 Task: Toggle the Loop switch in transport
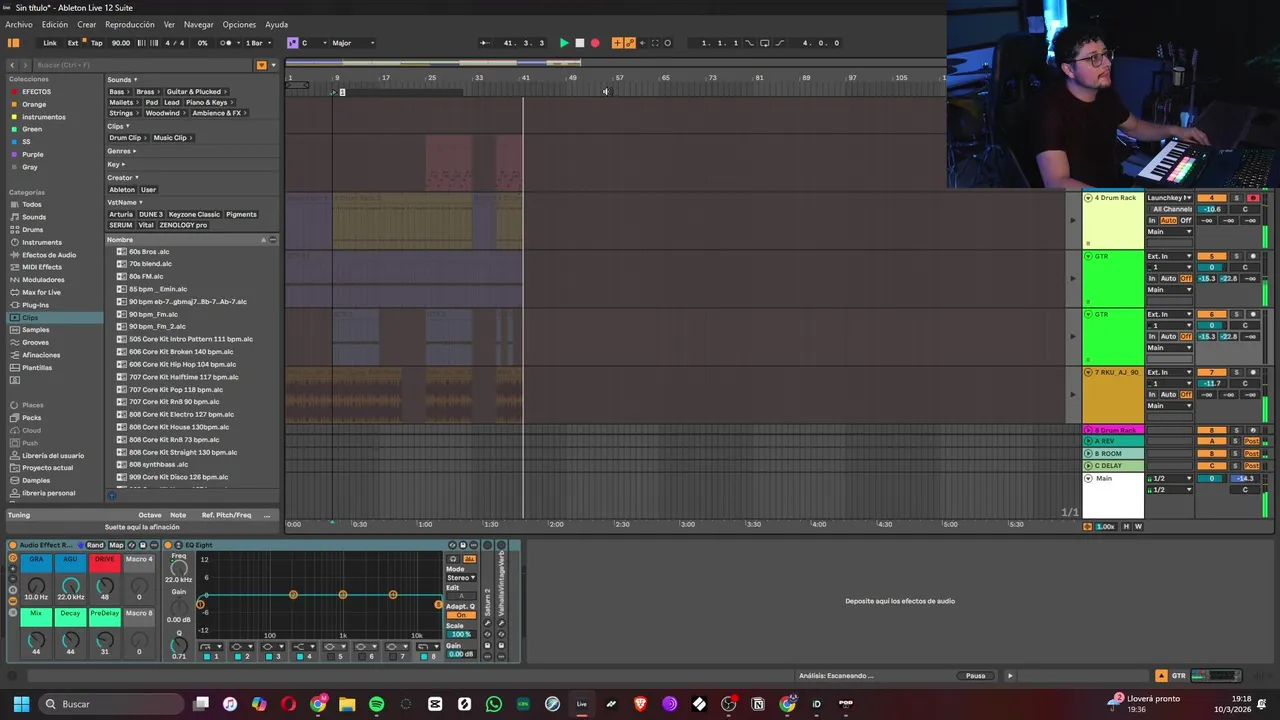coord(765,43)
